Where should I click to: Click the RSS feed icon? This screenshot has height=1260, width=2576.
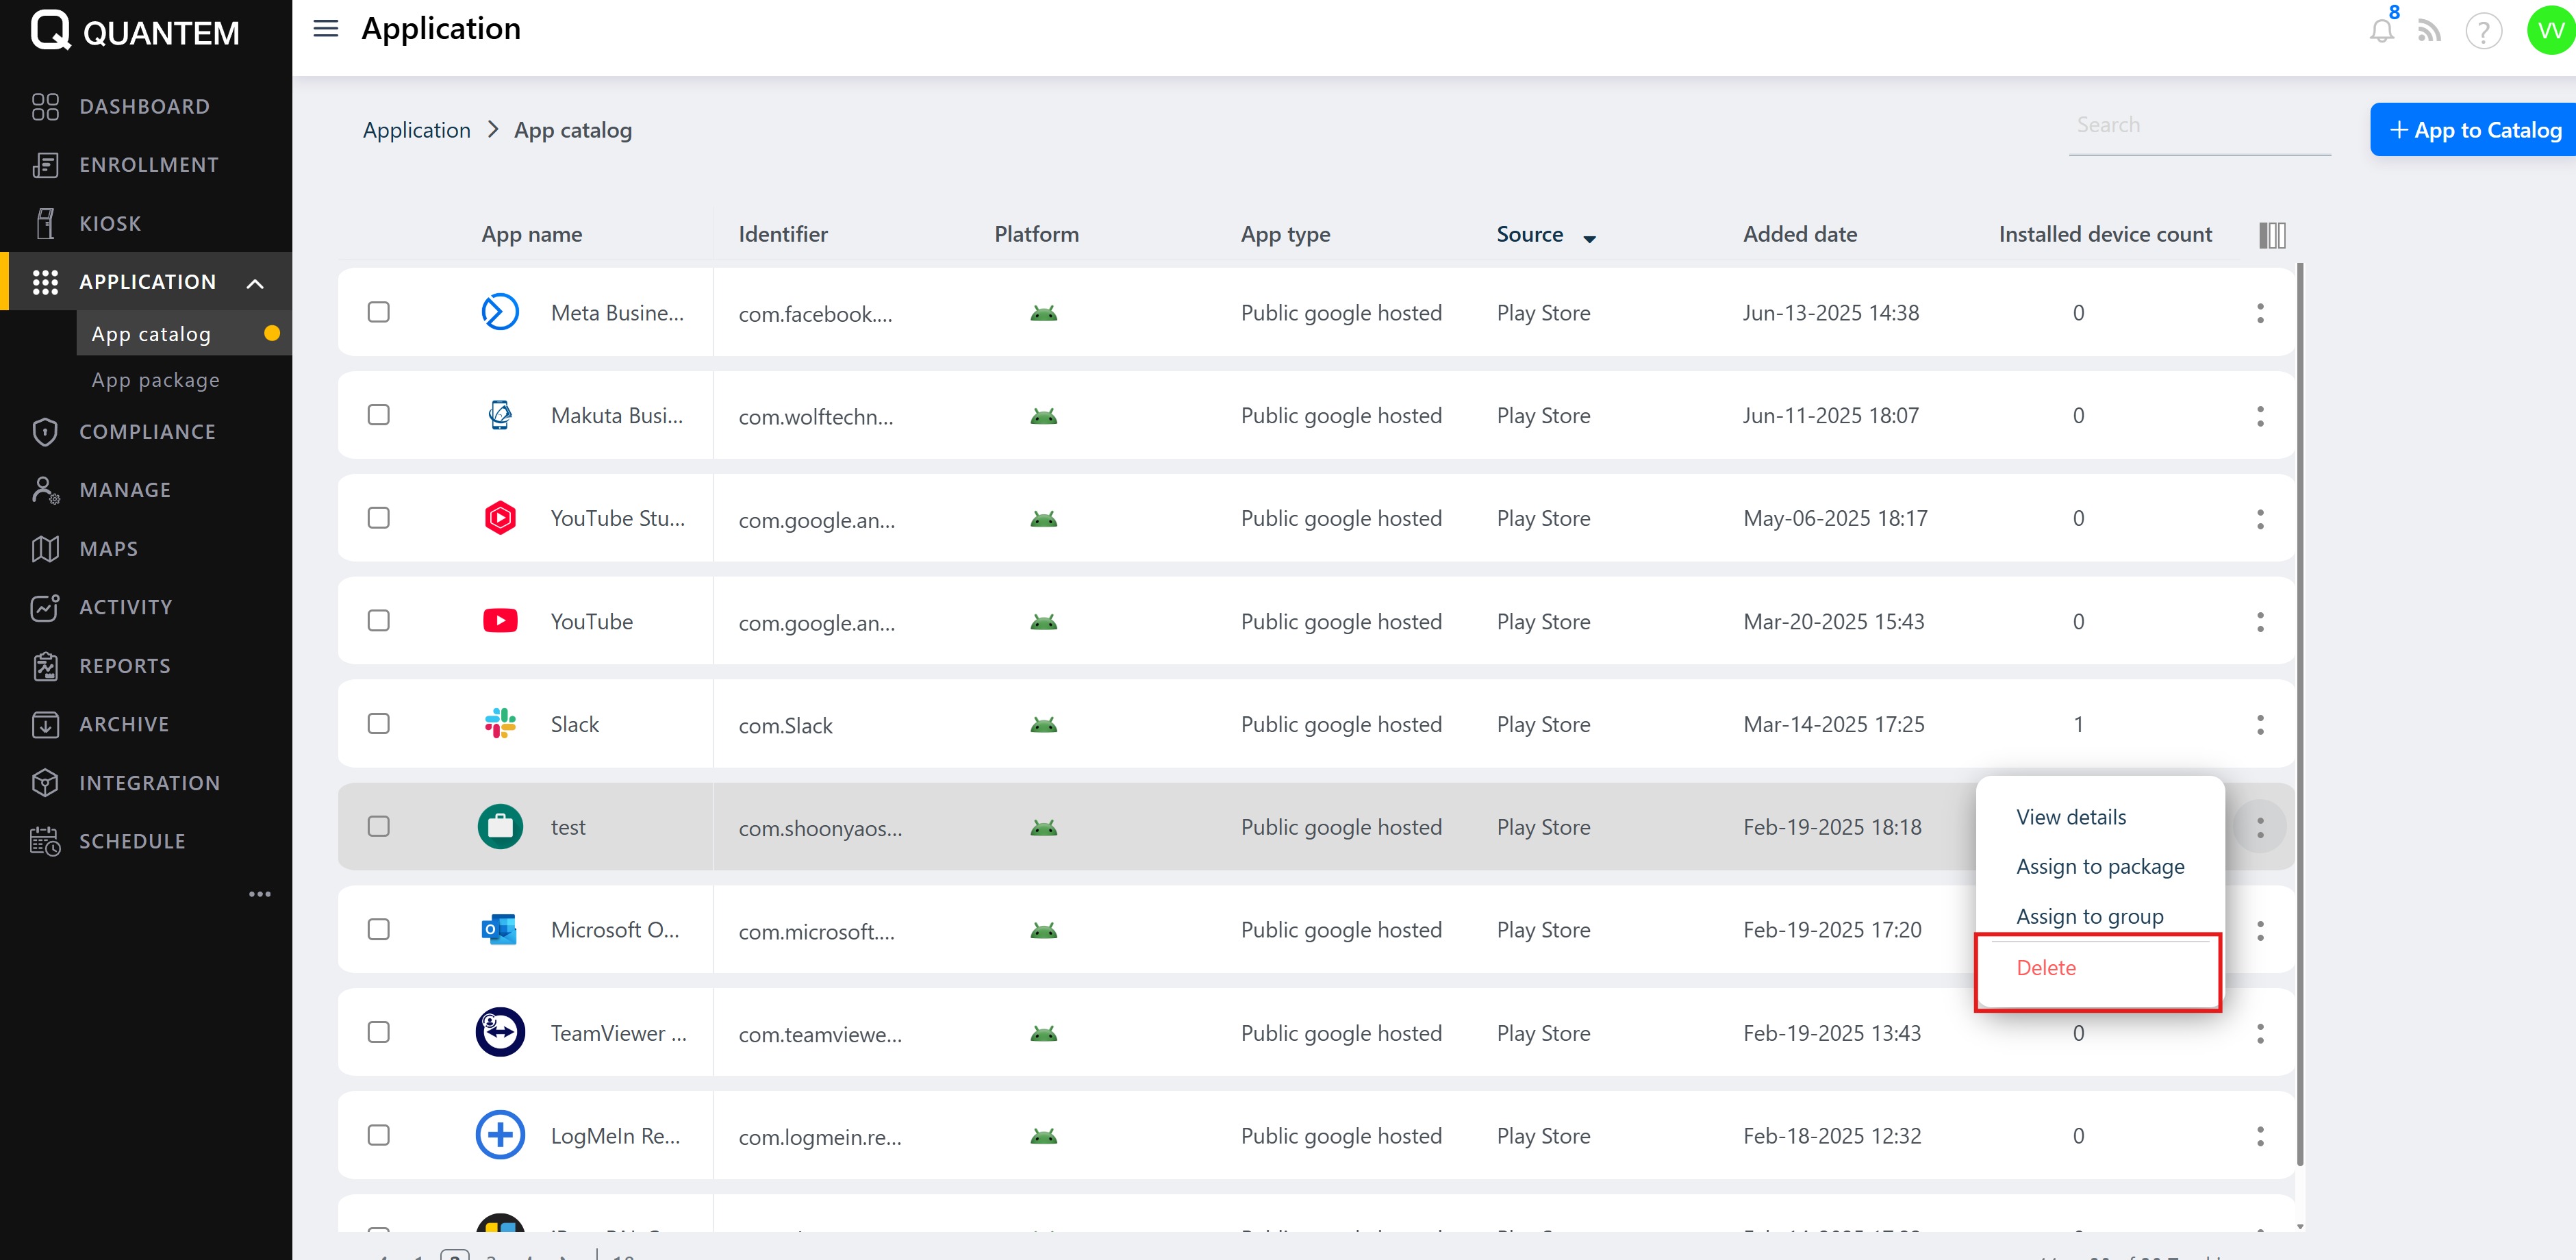pos(2429,31)
